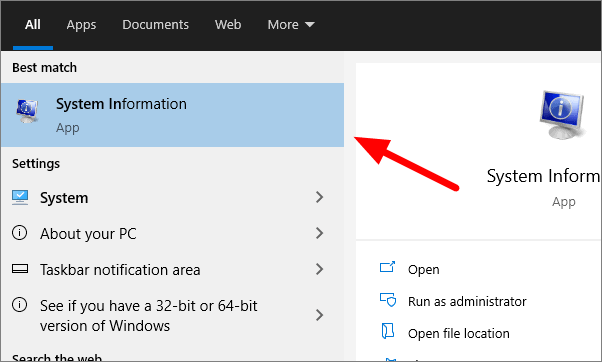
Task: Click the Open file location folder icon
Action: coord(388,331)
